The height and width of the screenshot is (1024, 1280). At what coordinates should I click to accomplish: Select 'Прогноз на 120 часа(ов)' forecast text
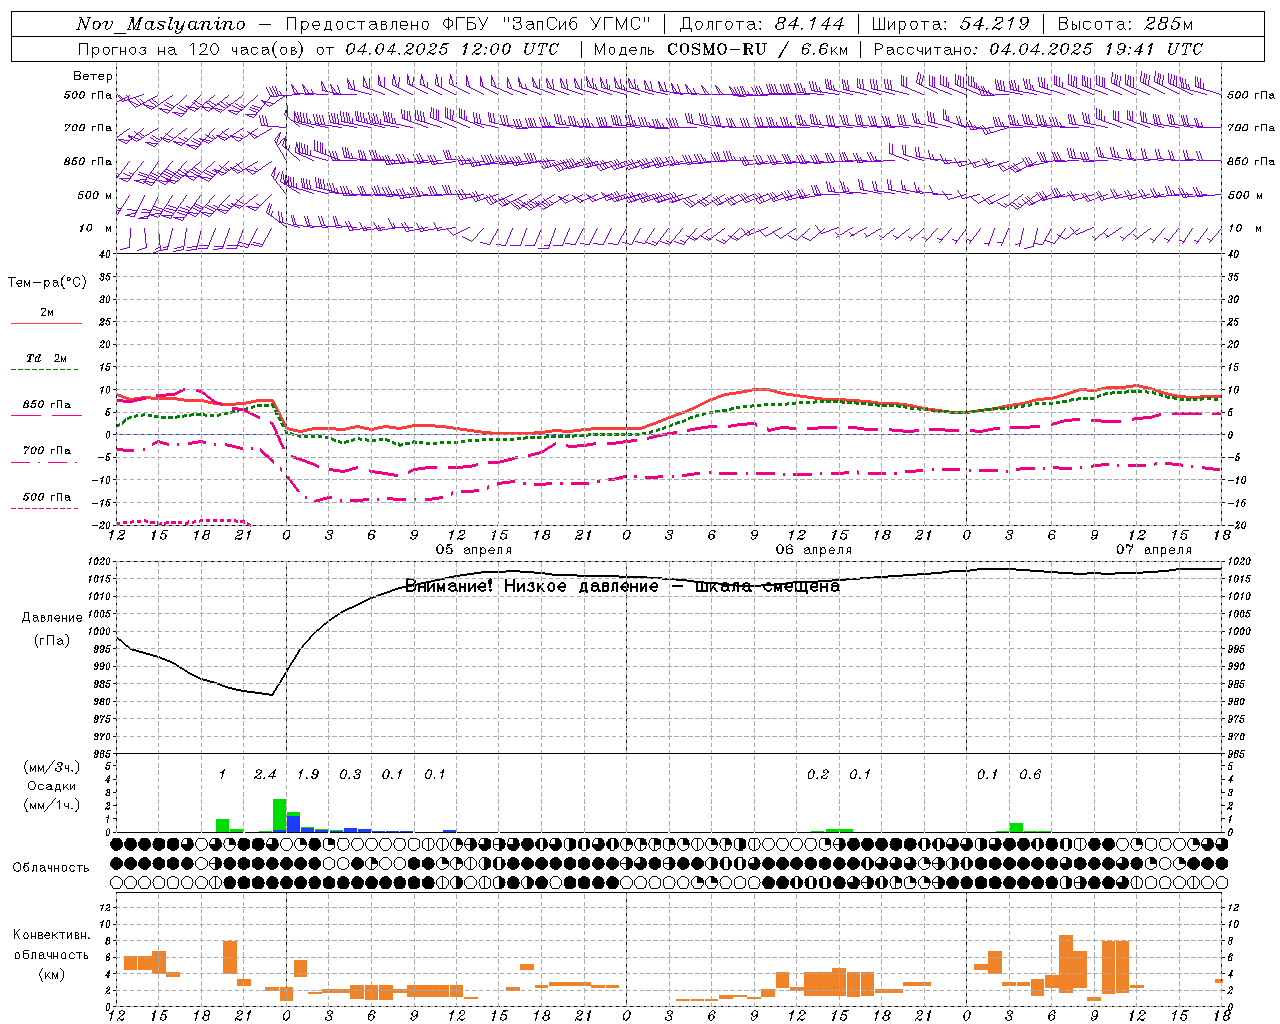point(193,49)
